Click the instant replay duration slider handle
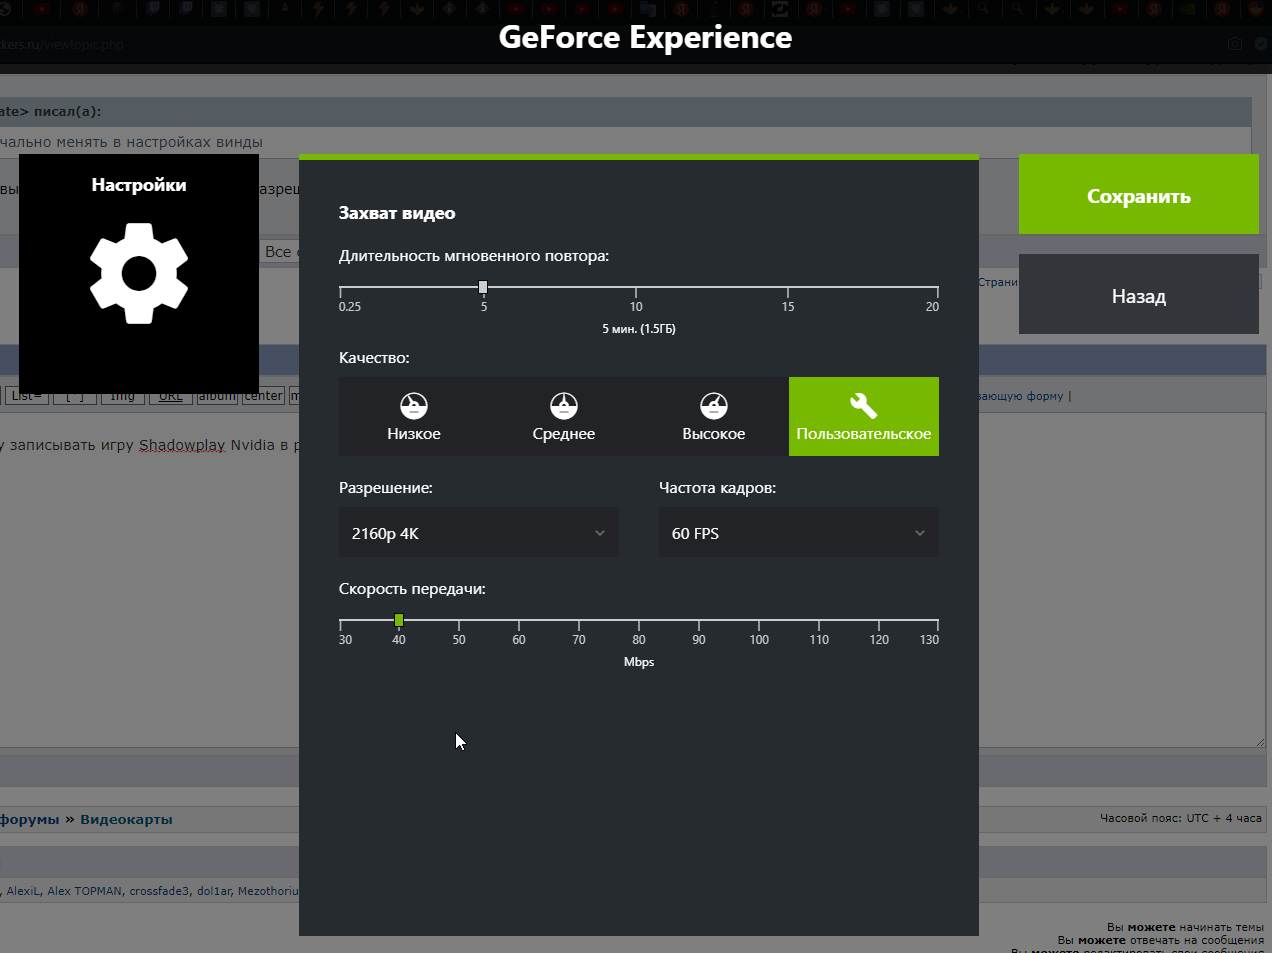The image size is (1272, 953). coord(483,287)
